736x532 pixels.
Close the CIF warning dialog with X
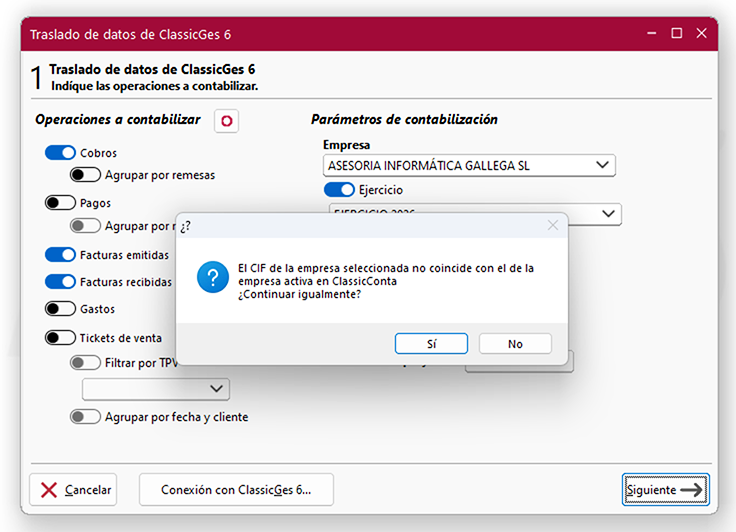(553, 225)
